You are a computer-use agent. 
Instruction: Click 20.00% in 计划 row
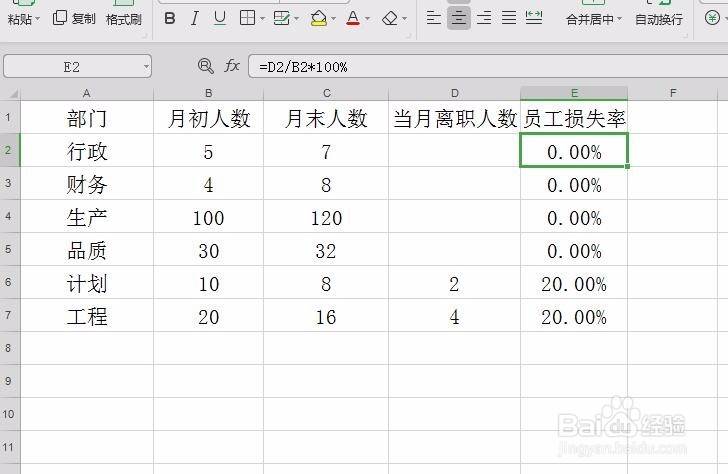(574, 282)
